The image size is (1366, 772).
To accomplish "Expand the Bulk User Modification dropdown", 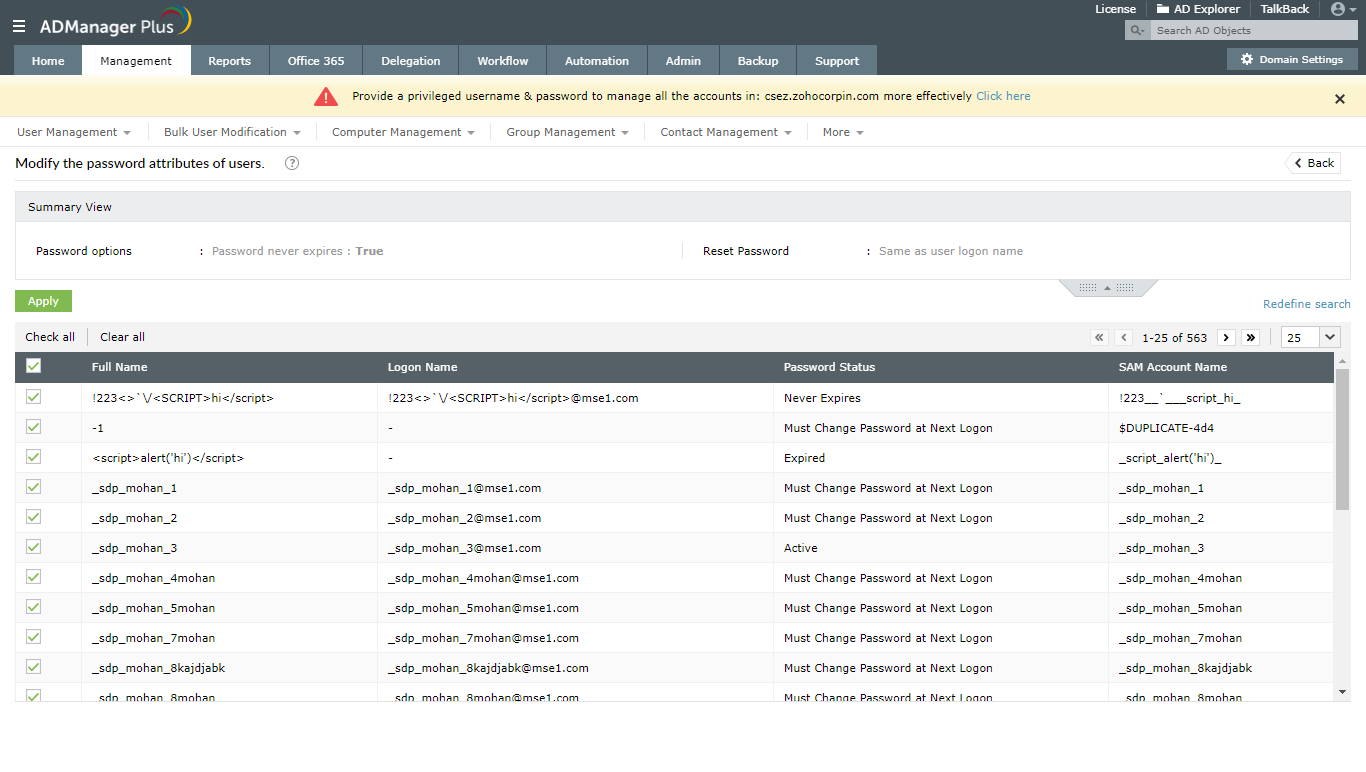I will [x=232, y=132].
